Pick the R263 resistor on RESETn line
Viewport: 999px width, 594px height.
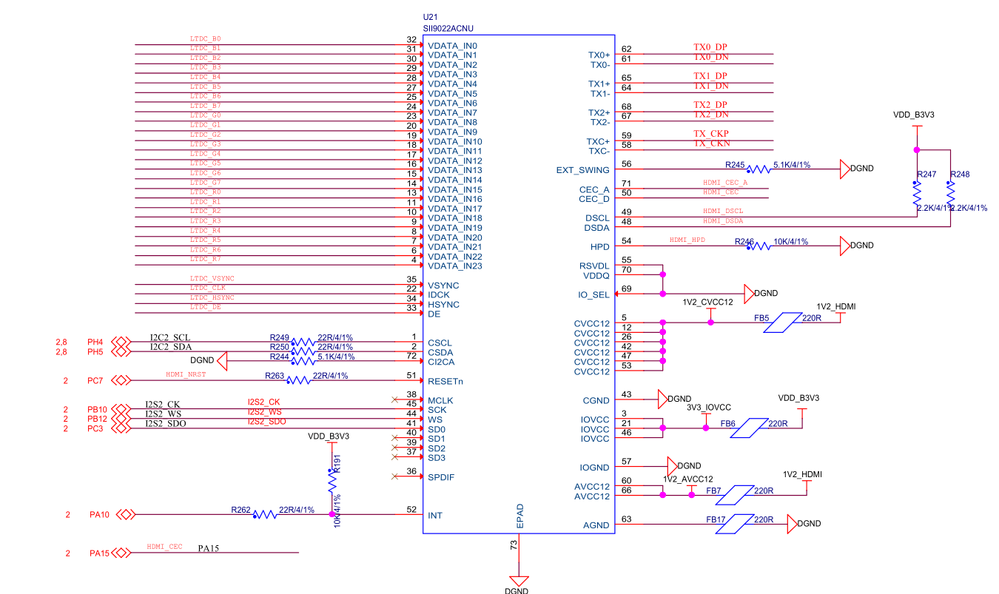(298, 380)
